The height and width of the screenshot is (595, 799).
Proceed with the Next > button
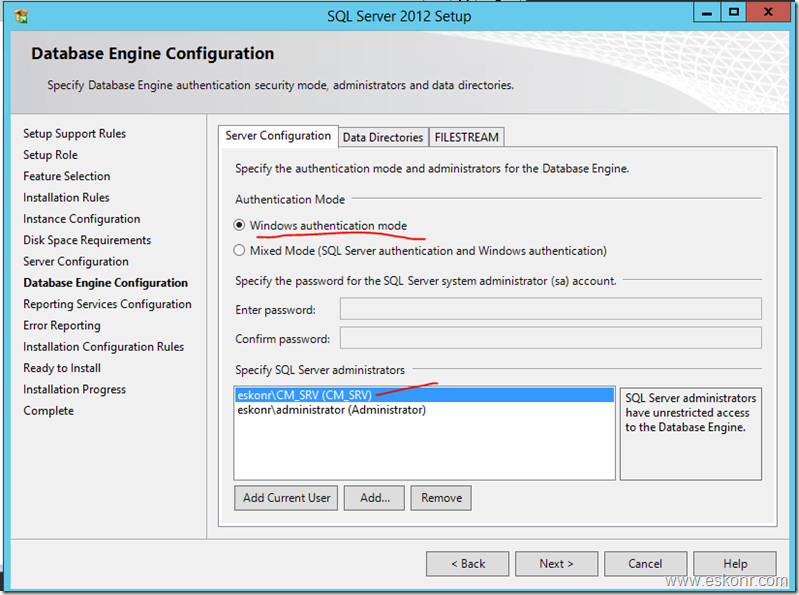pos(556,563)
